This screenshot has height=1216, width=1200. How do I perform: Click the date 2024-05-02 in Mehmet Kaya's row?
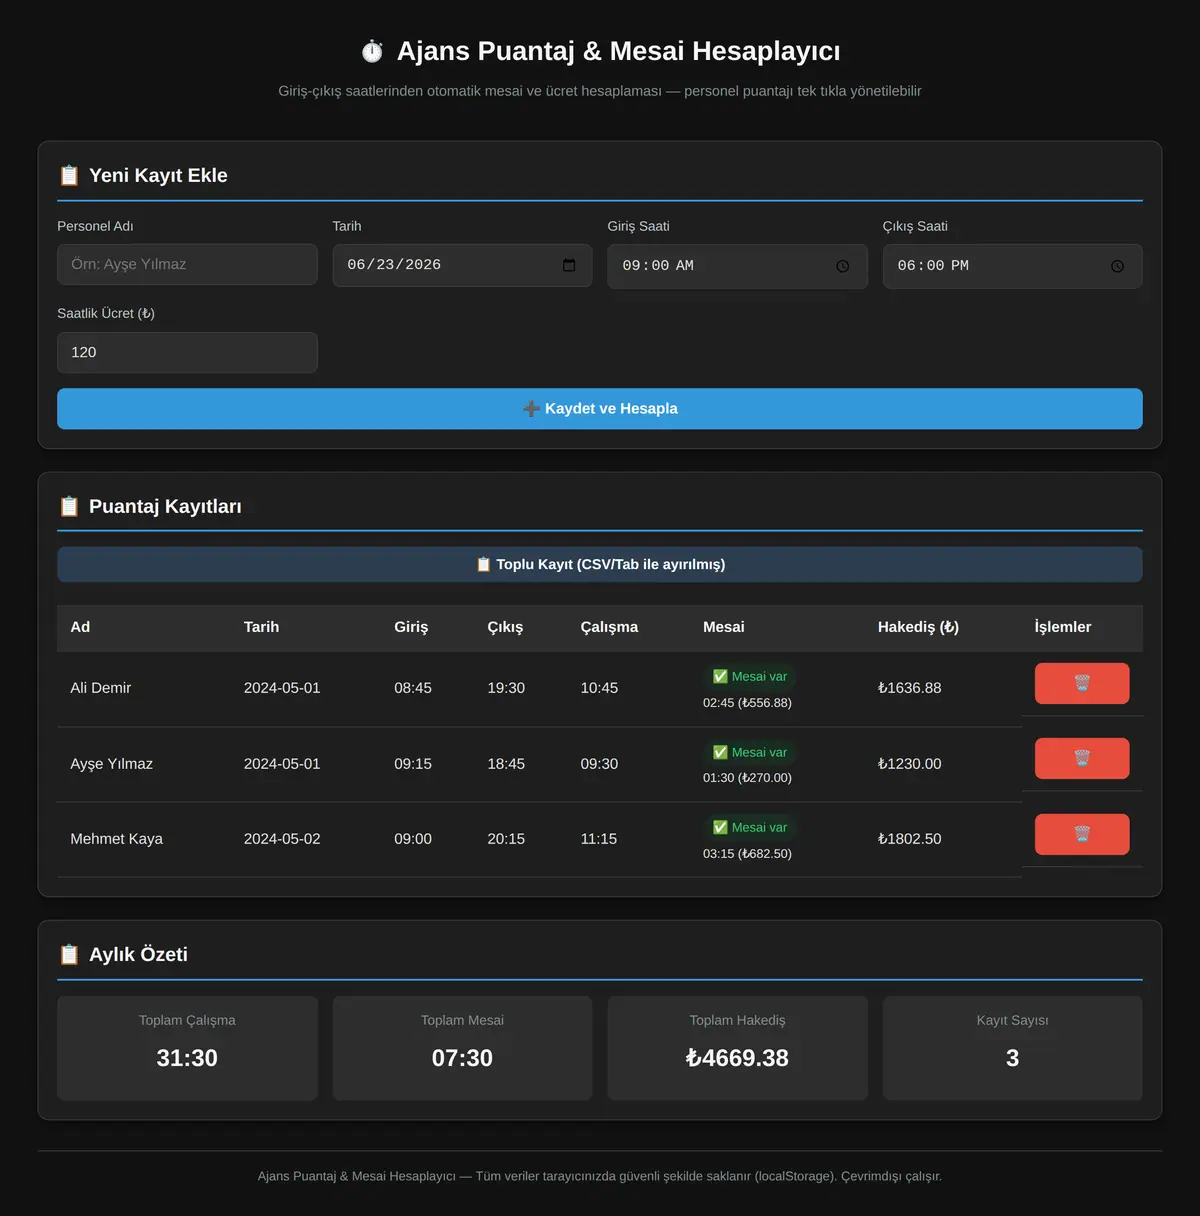[x=282, y=839]
